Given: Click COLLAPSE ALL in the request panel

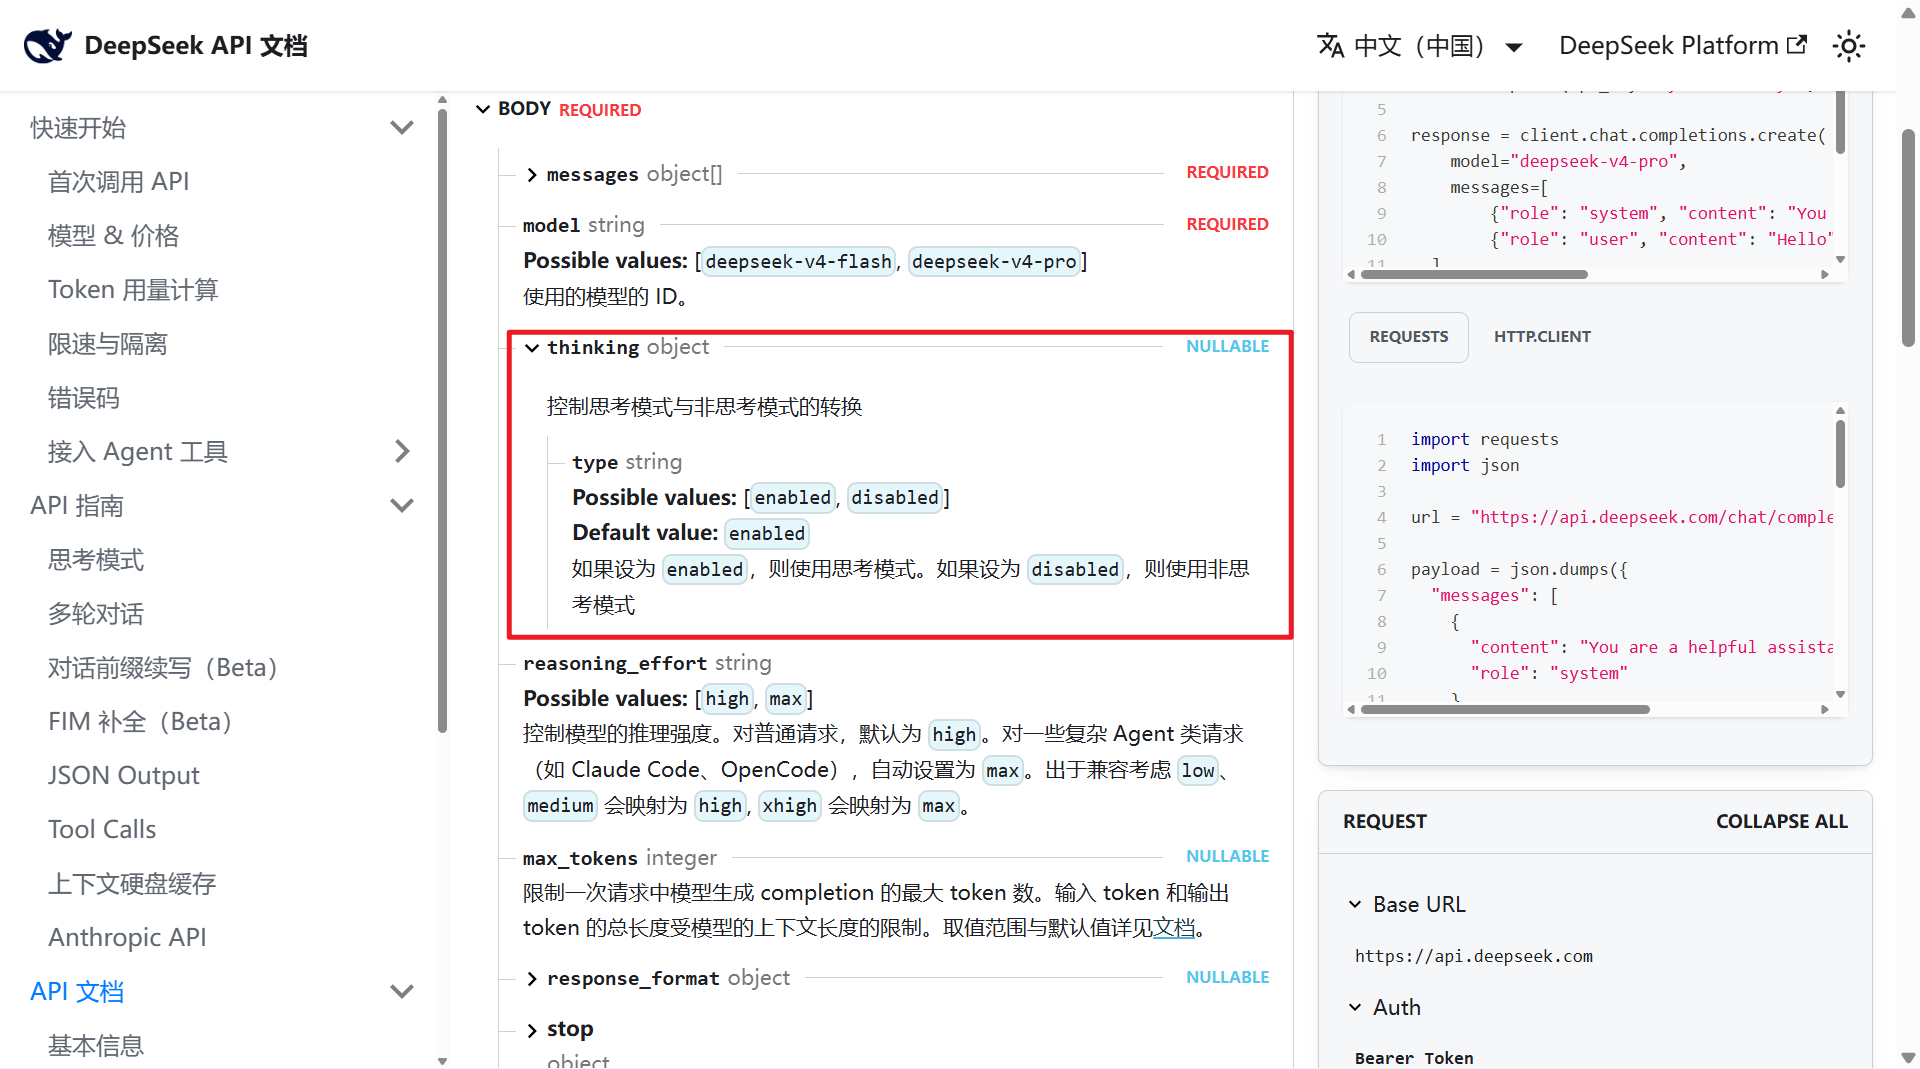Looking at the screenshot, I should point(1782,821).
